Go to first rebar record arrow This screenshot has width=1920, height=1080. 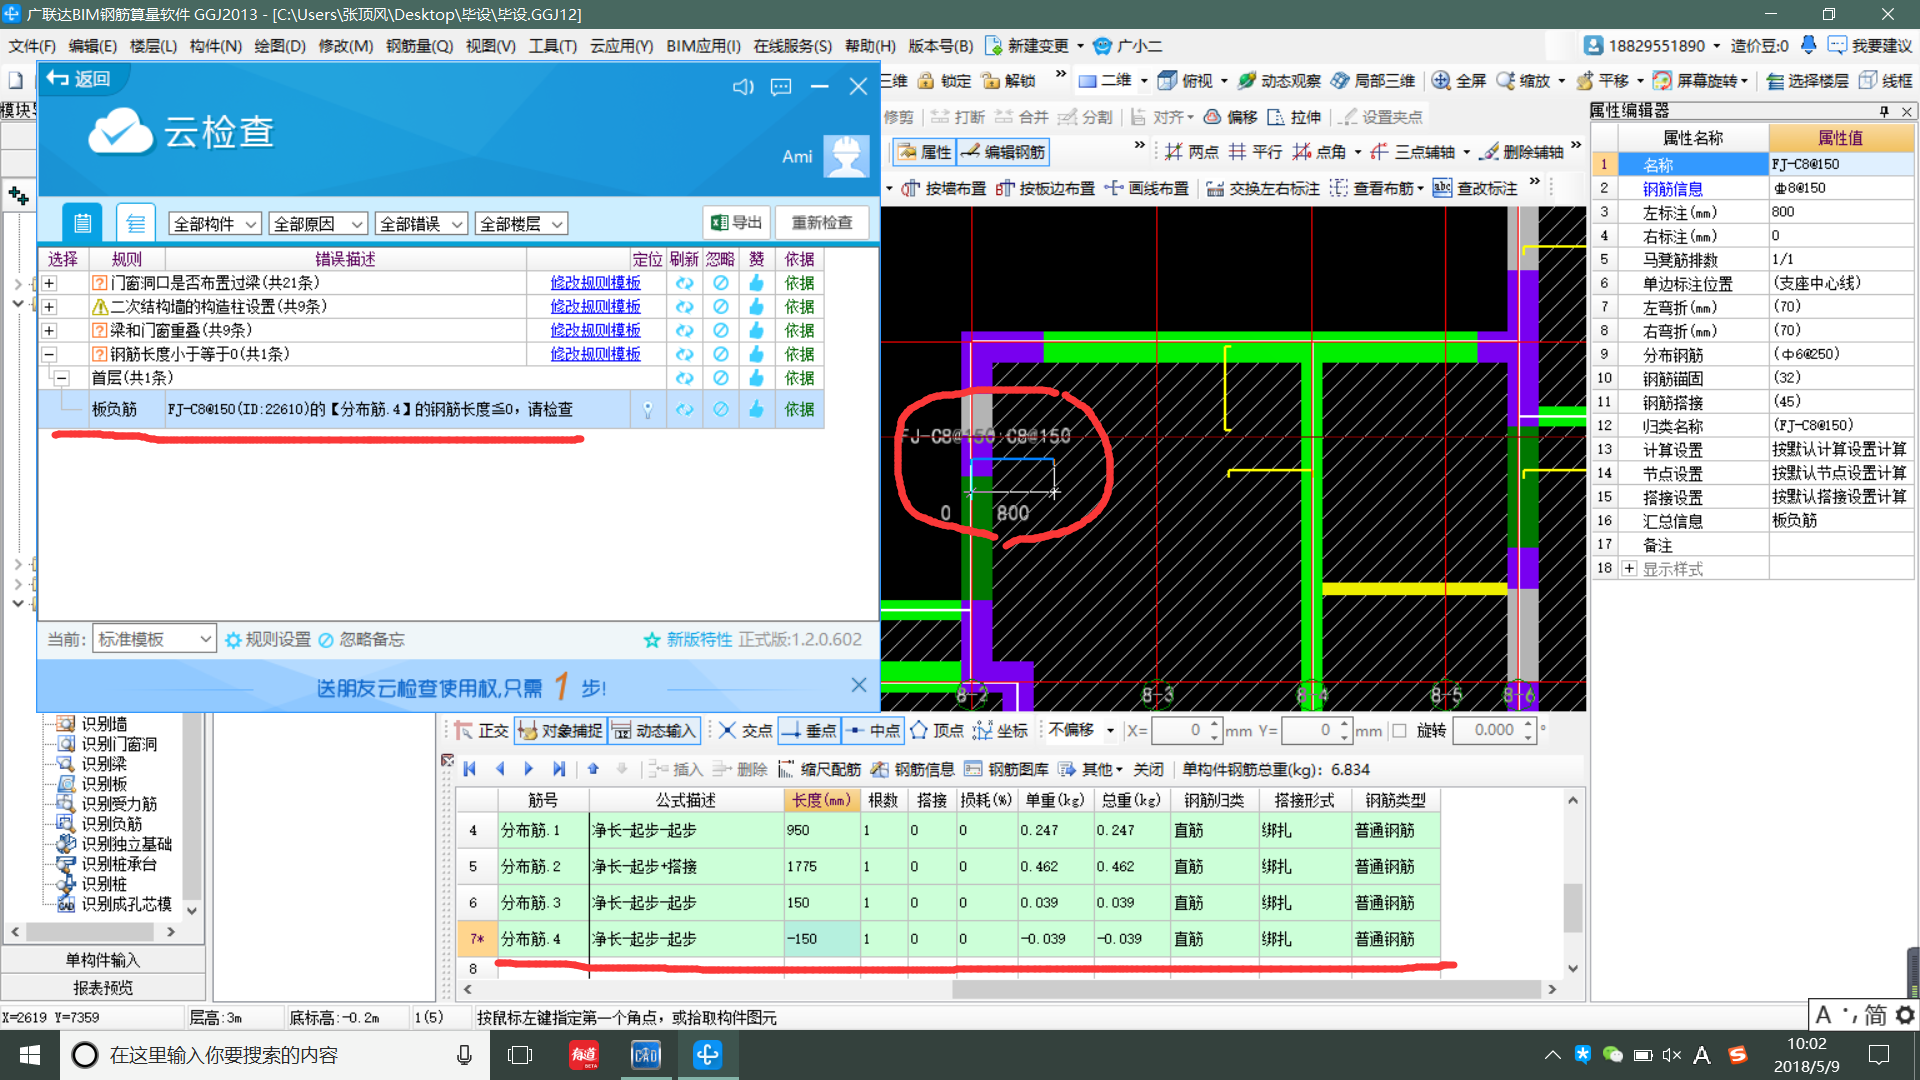469,769
